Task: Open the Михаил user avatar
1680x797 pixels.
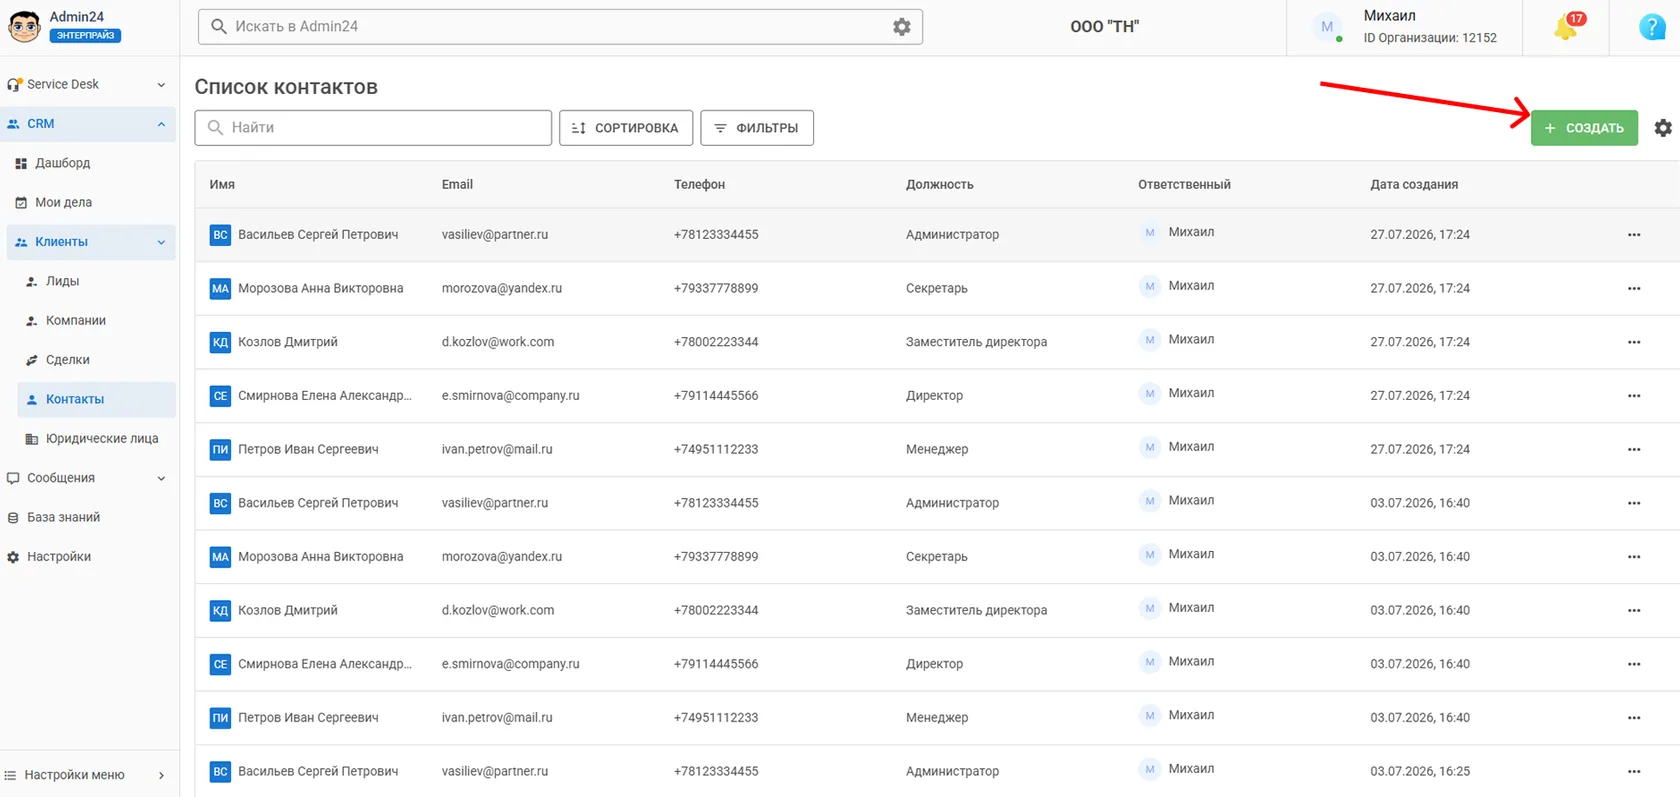Action: (x=1327, y=27)
